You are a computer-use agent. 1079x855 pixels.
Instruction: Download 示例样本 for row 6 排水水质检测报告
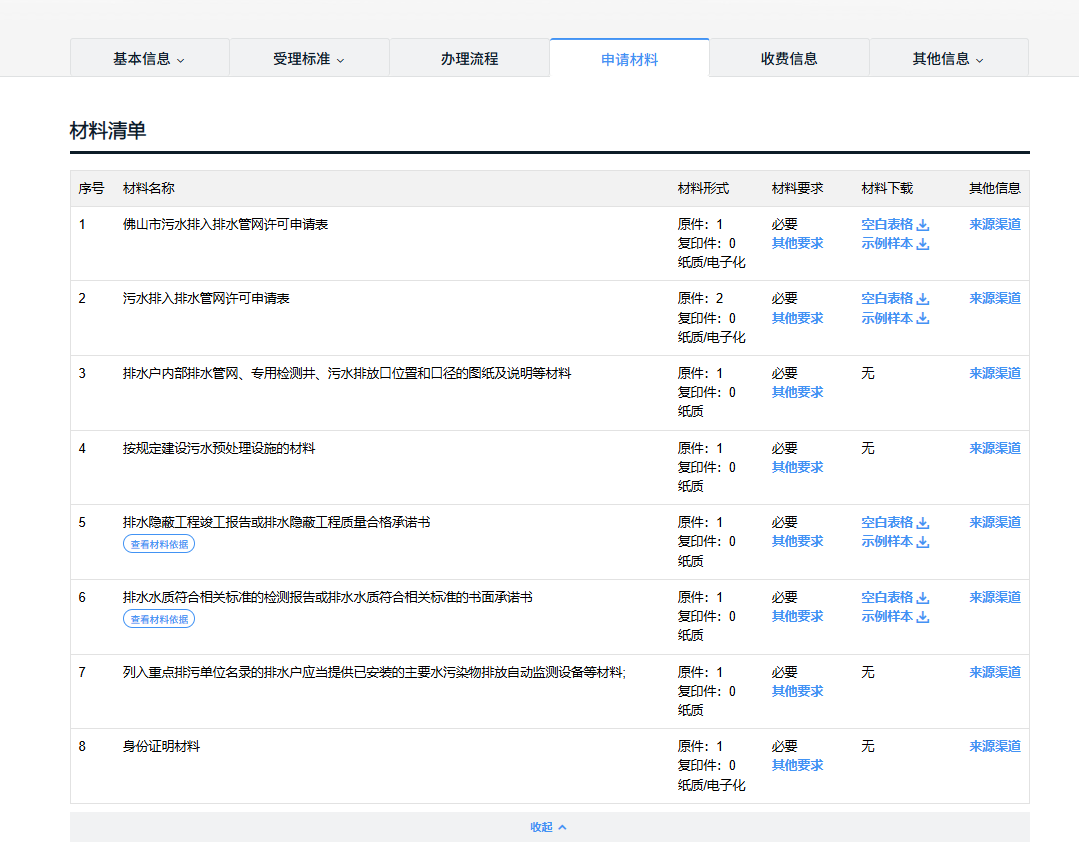(895, 616)
